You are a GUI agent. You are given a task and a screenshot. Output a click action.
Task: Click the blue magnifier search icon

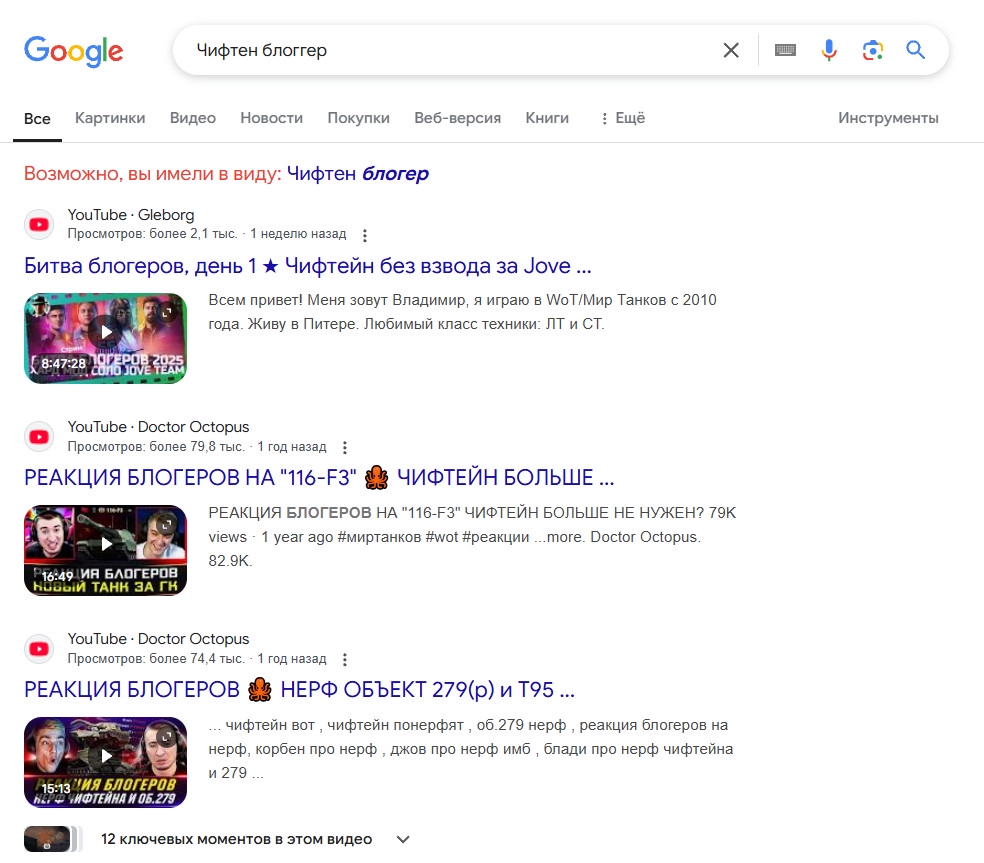point(916,50)
